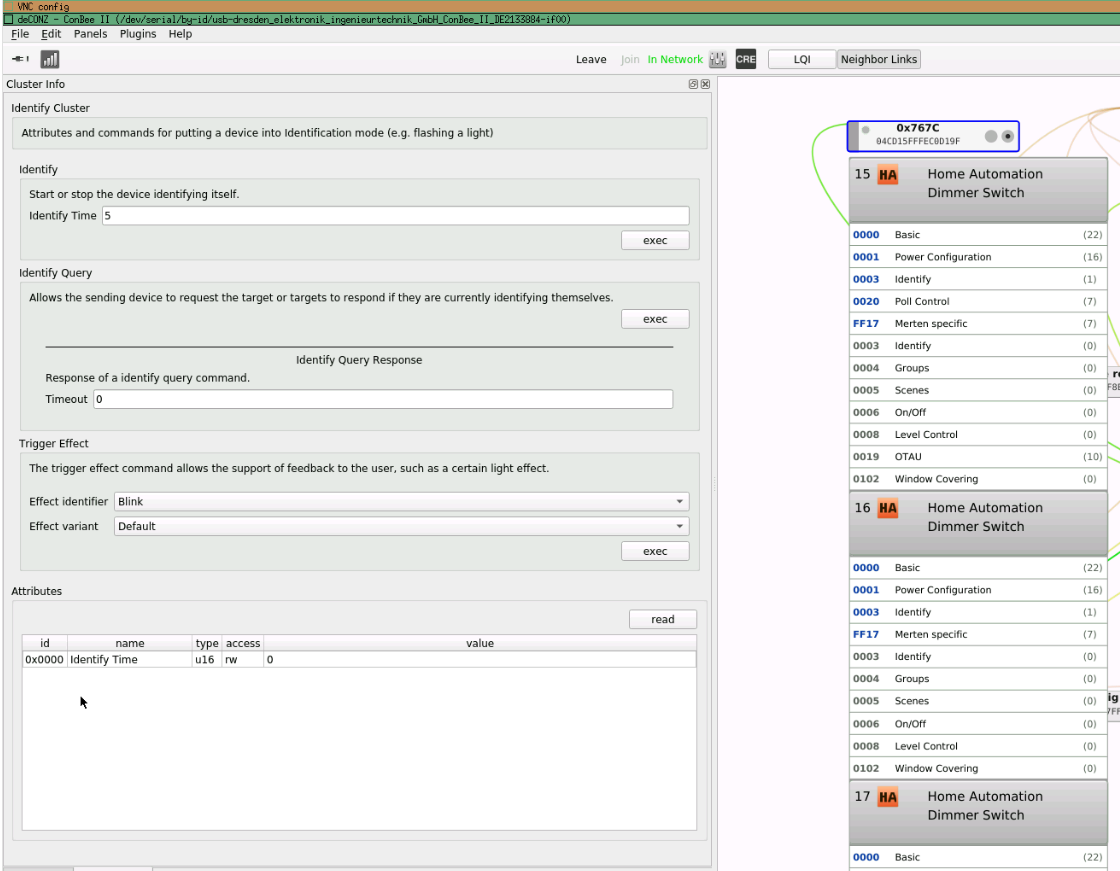Select 0005 Scenes cluster in endpoint 15

coord(978,390)
